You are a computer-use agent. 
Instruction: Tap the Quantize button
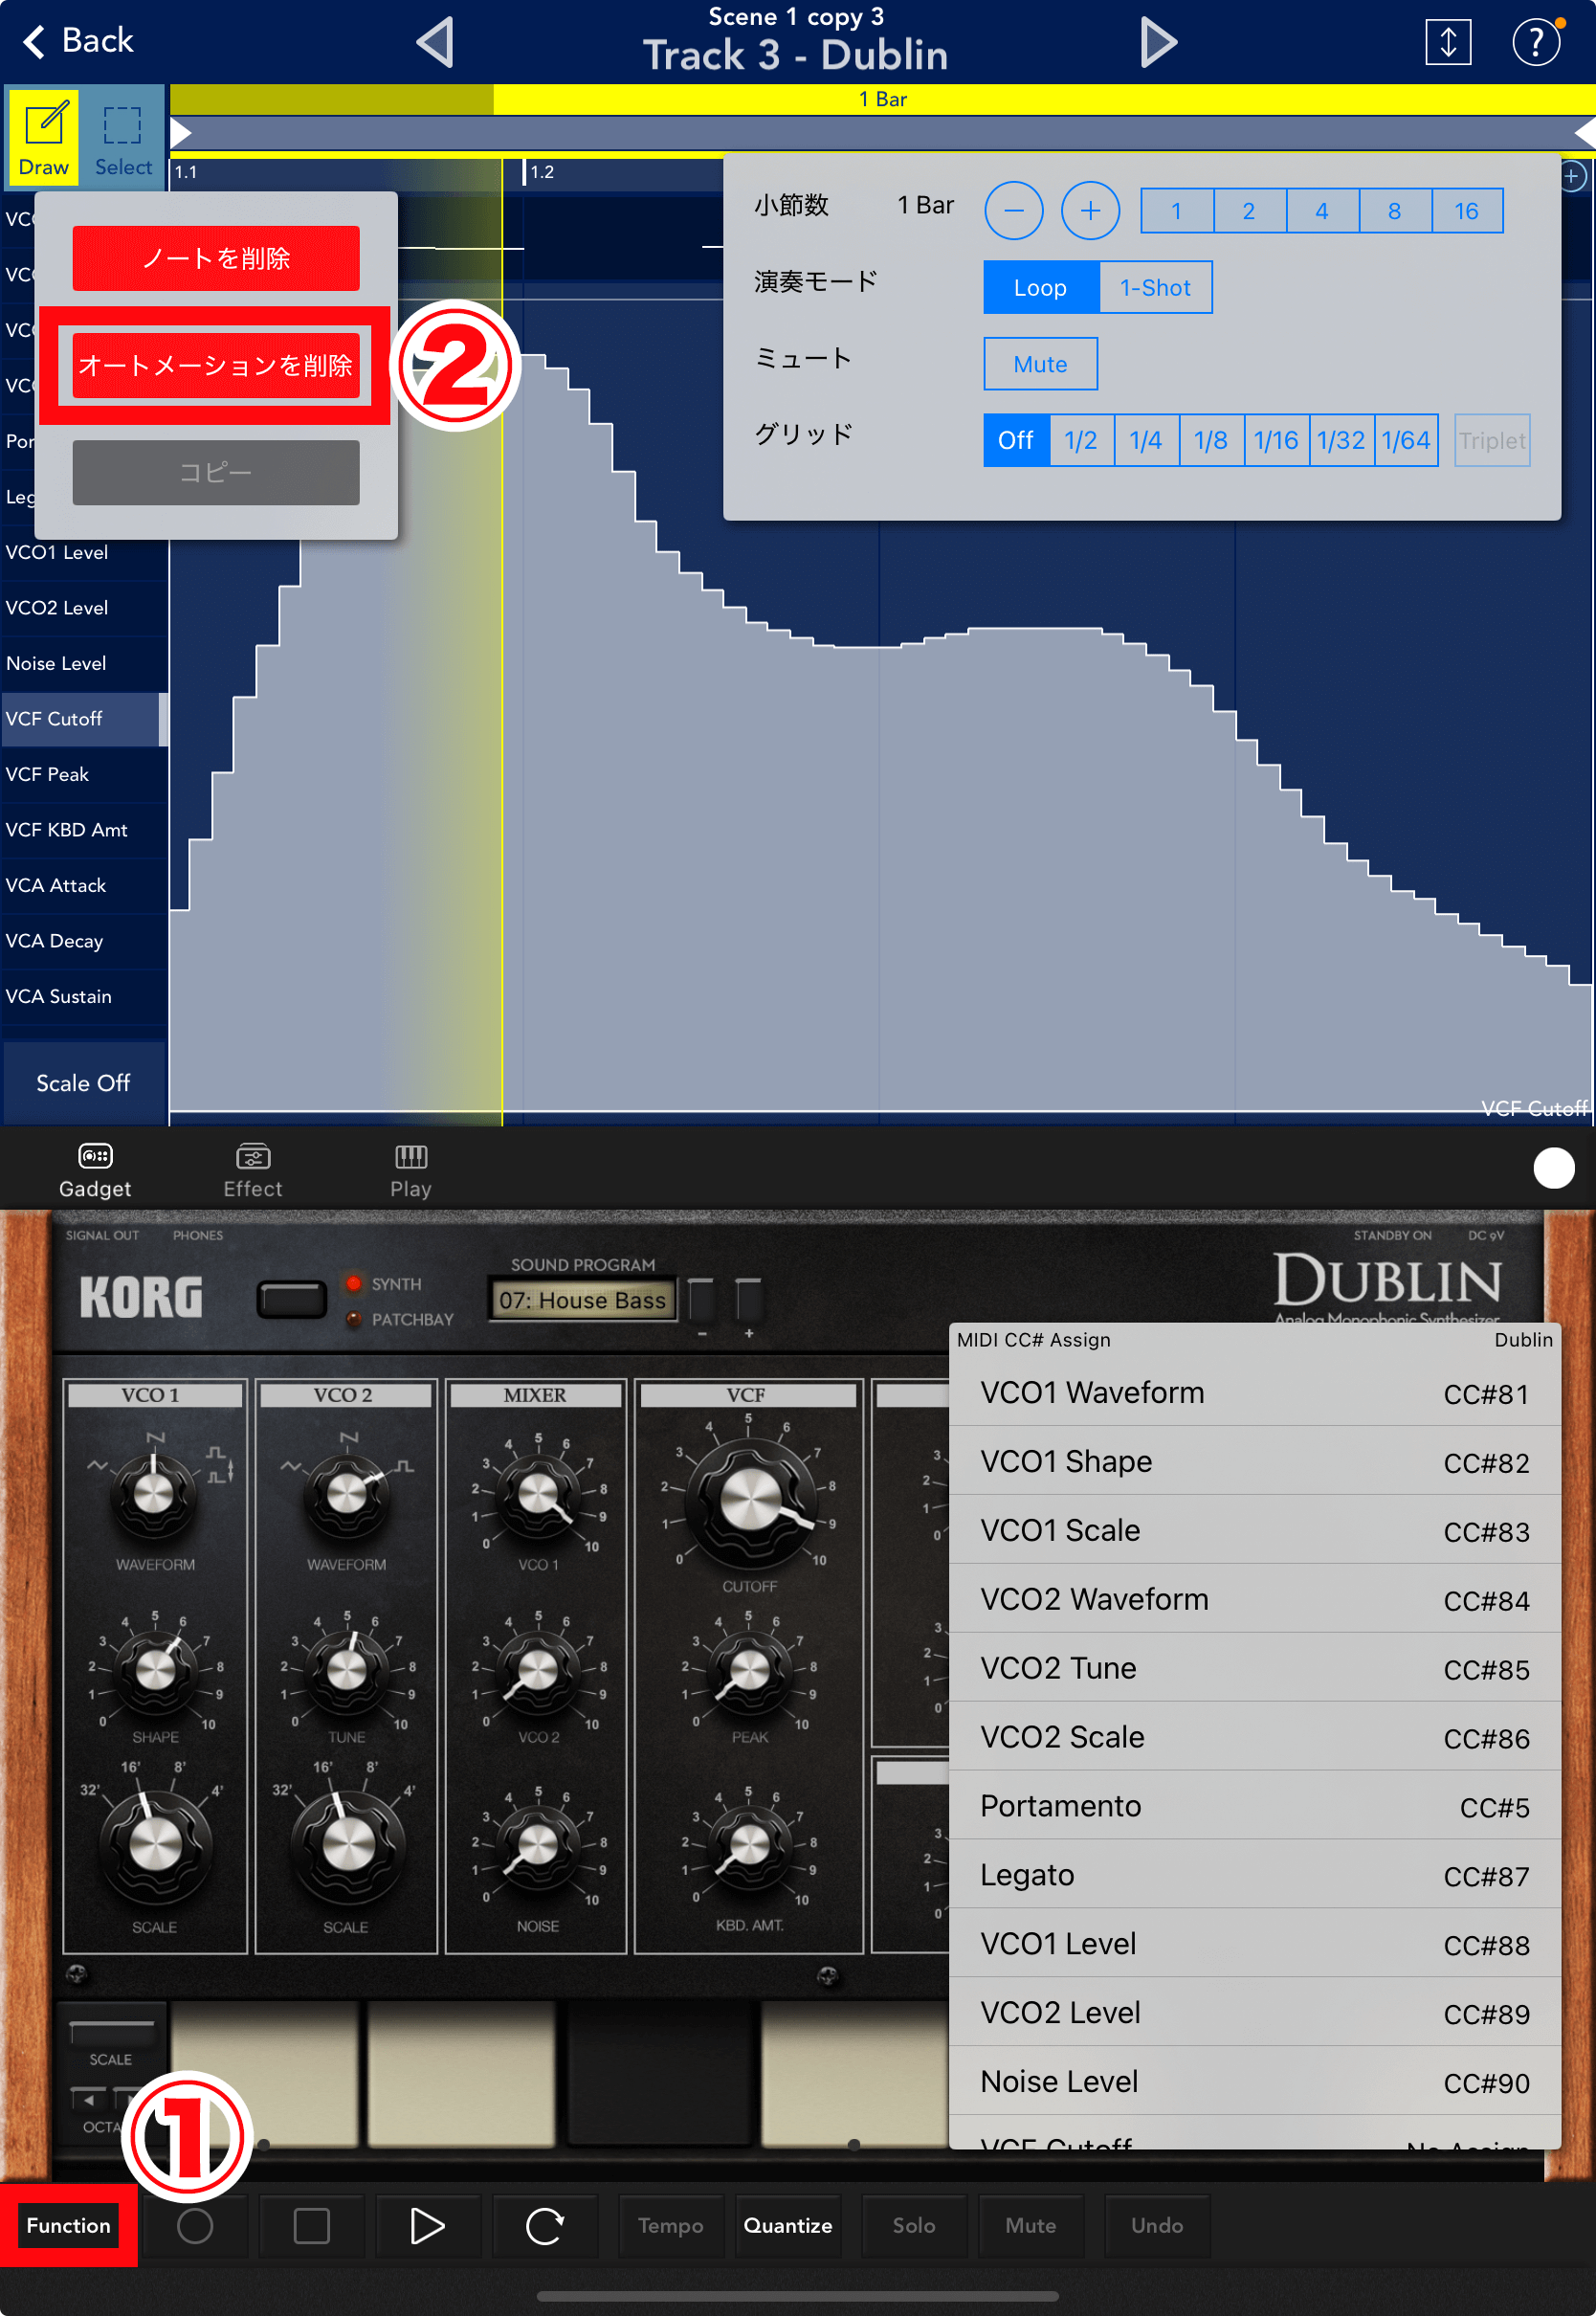click(x=788, y=2226)
